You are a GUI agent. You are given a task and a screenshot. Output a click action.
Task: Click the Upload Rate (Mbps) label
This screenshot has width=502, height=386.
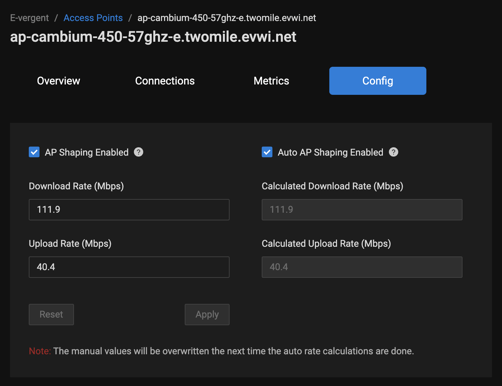pos(70,244)
